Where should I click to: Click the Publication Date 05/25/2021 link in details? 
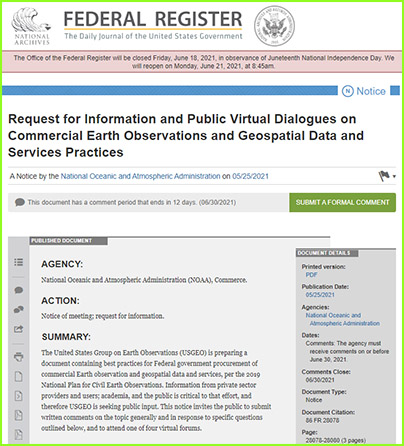pyautogui.click(x=320, y=295)
